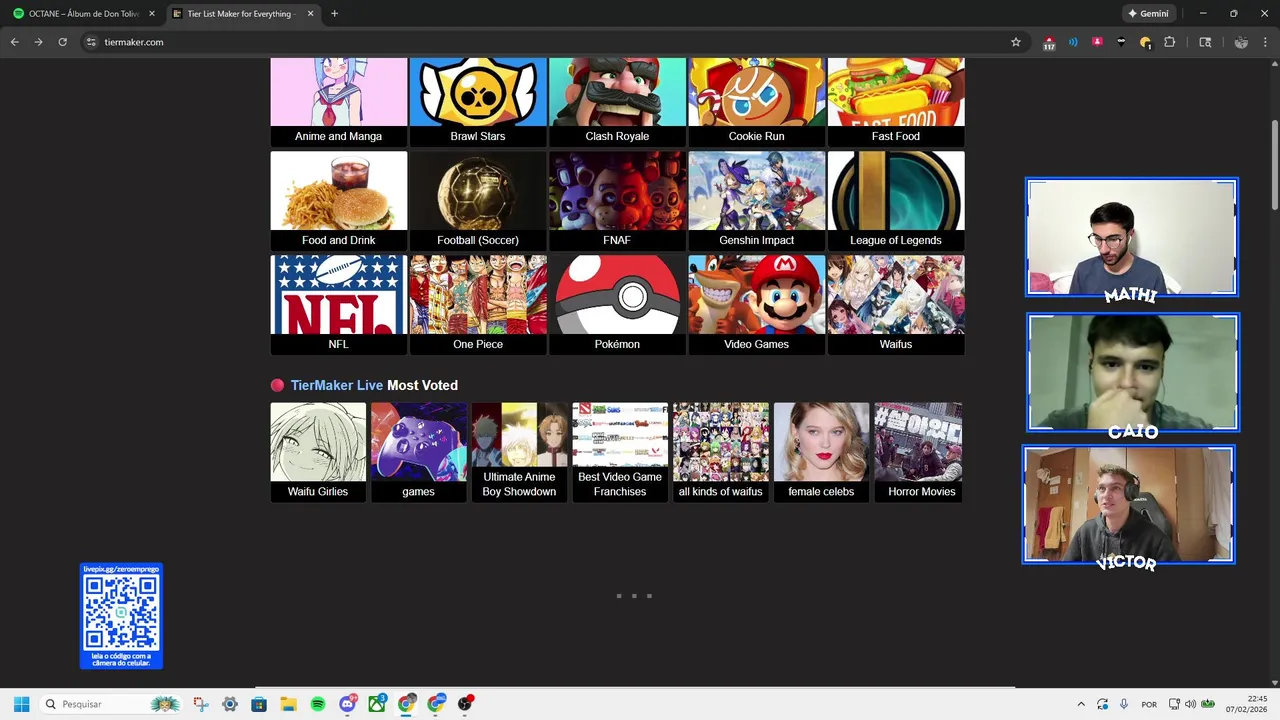The image size is (1280, 720).
Task: Close the Tier List Maker tab
Action: 310,14
